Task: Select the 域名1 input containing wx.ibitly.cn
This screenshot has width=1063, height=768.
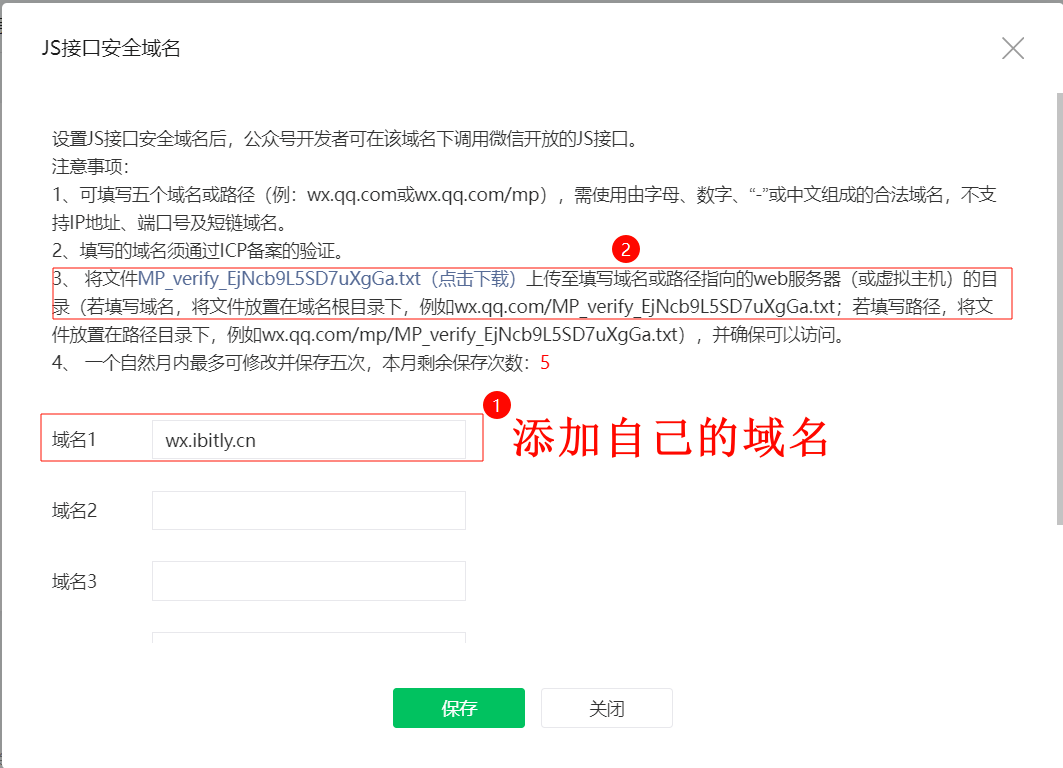Action: click(309, 438)
